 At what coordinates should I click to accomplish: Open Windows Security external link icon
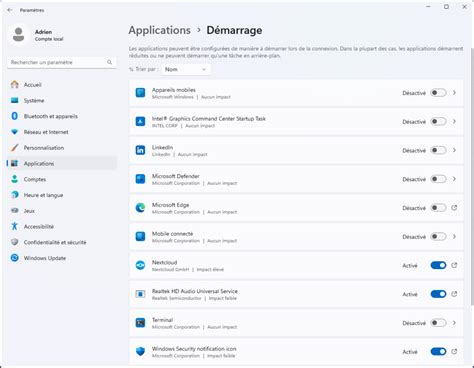(454, 351)
